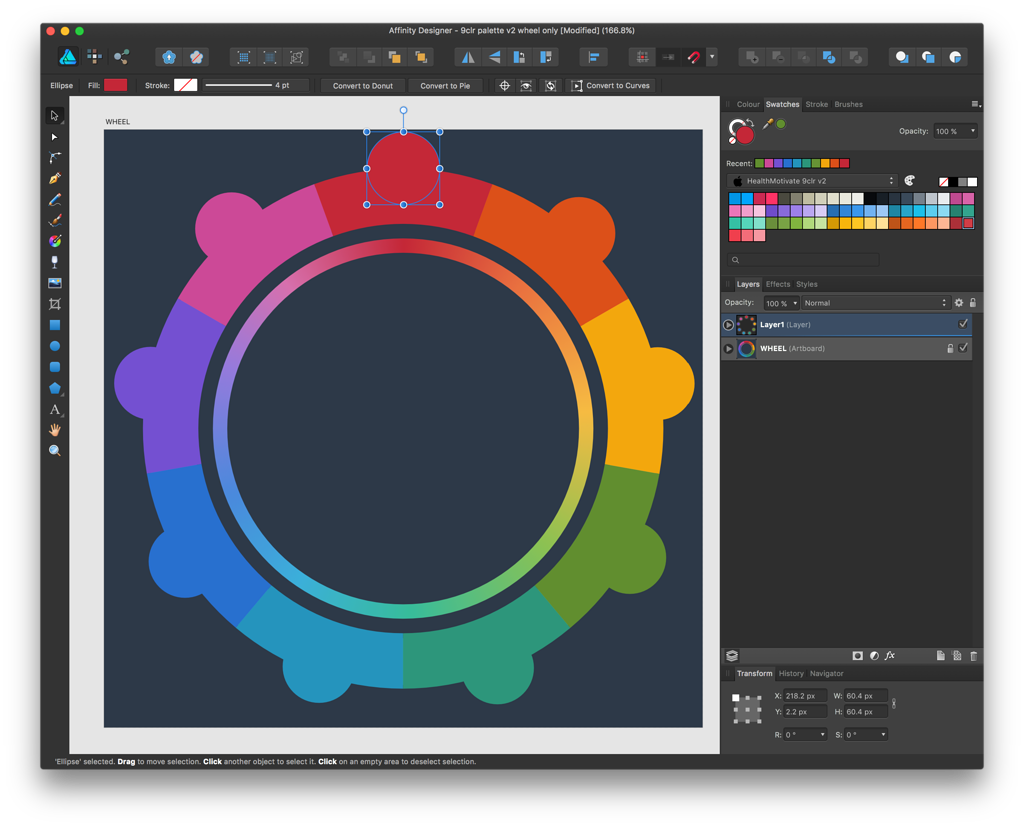Uncheck the WHEEL artboard visibility checkbox
Image resolution: width=1024 pixels, height=827 pixels.
963,348
